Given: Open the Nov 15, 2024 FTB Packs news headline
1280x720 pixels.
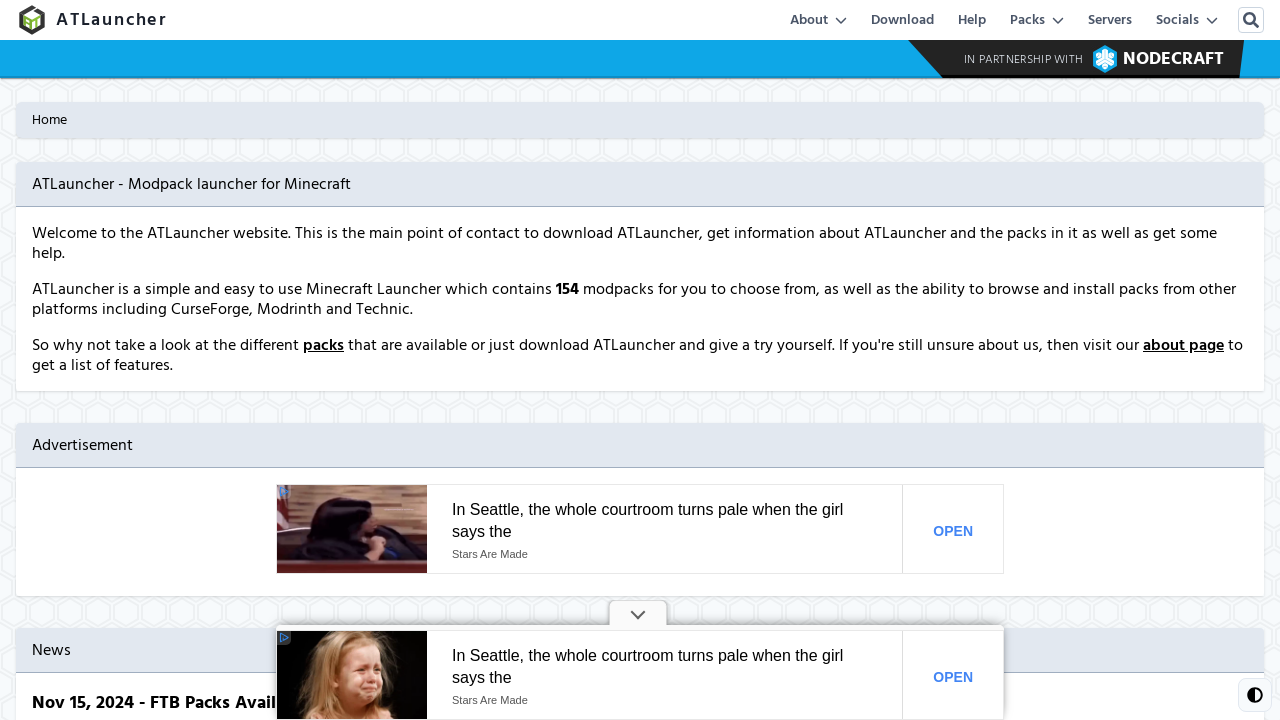Looking at the screenshot, I should tap(154, 703).
